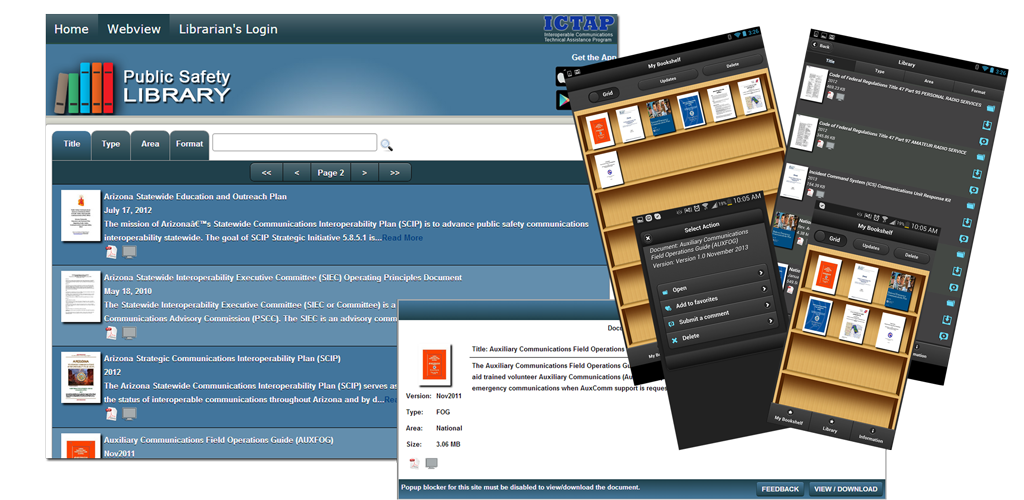Switch to the Format tab in the web library

189,144
